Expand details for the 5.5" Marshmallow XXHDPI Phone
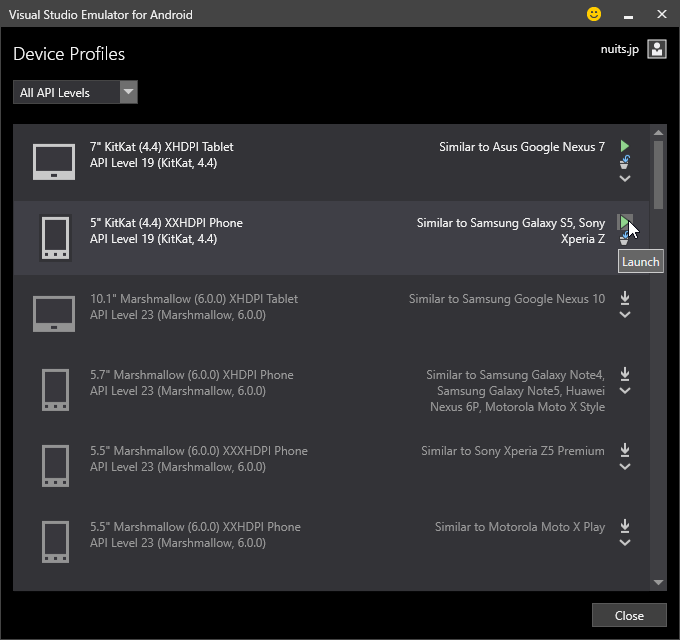680x640 pixels. coord(624,543)
